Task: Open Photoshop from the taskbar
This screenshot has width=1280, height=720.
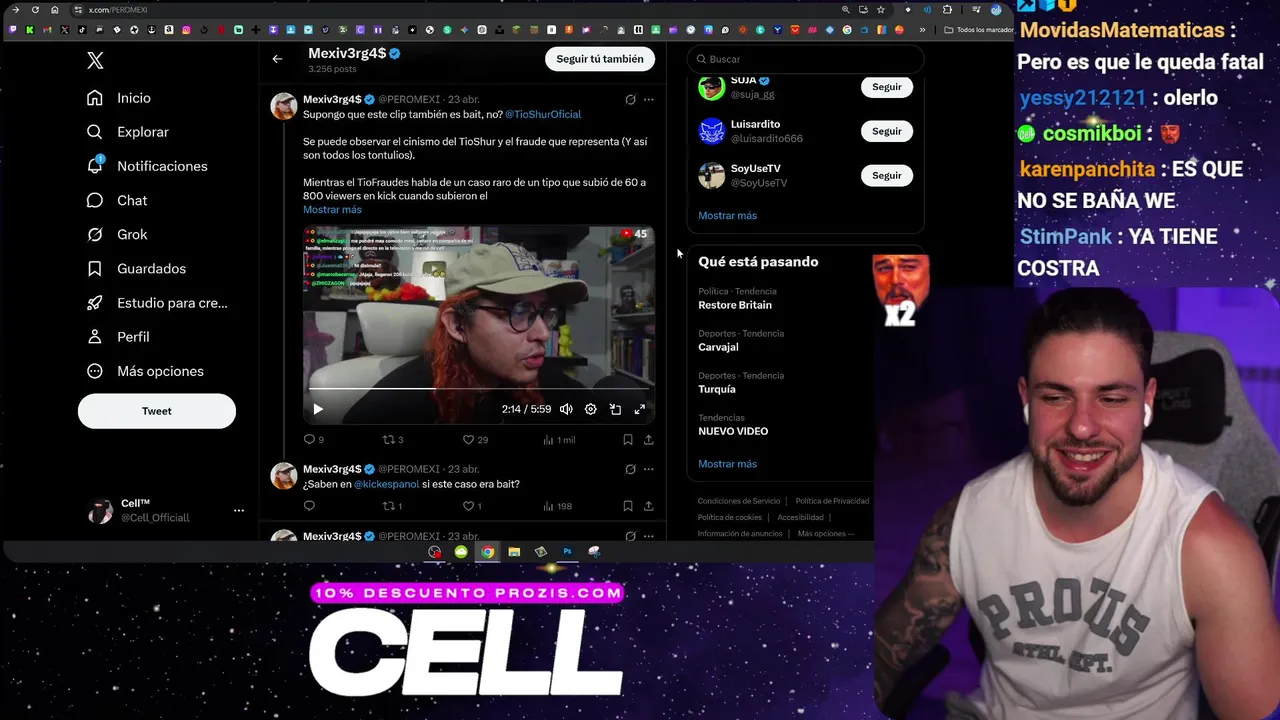Action: point(567,552)
